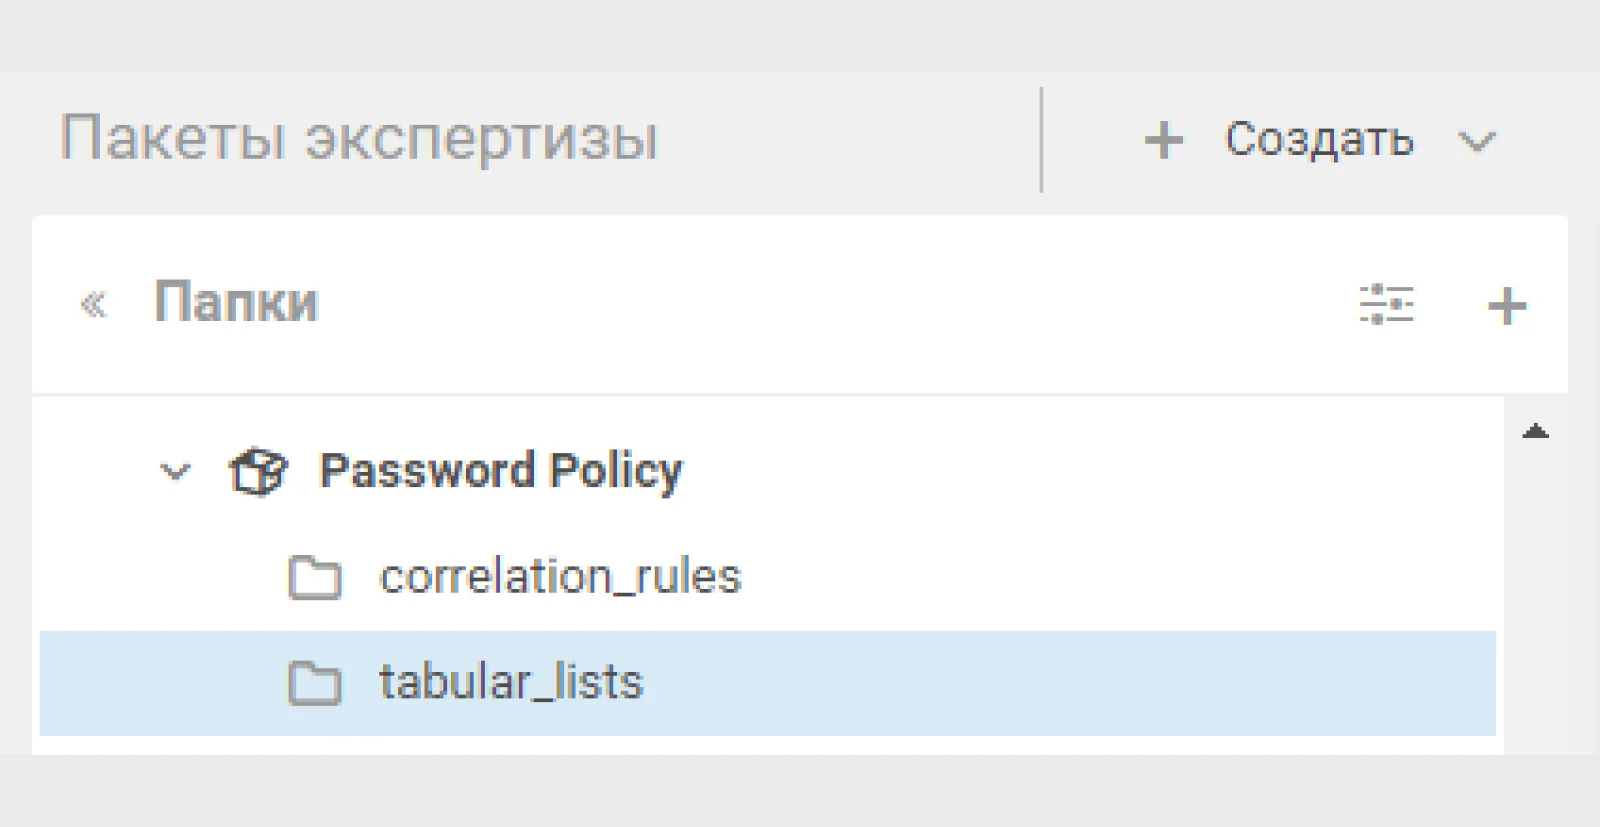Screen dimensions: 1600x827
Task: Open folder filter settings sliders icon
Action: click(x=1386, y=304)
